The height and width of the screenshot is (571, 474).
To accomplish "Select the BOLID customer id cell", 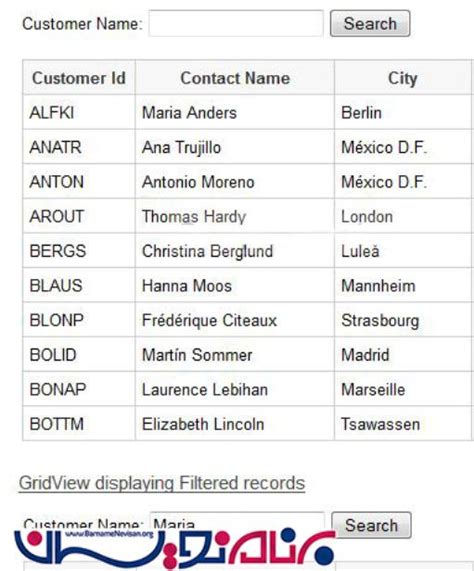I will 79,354.
